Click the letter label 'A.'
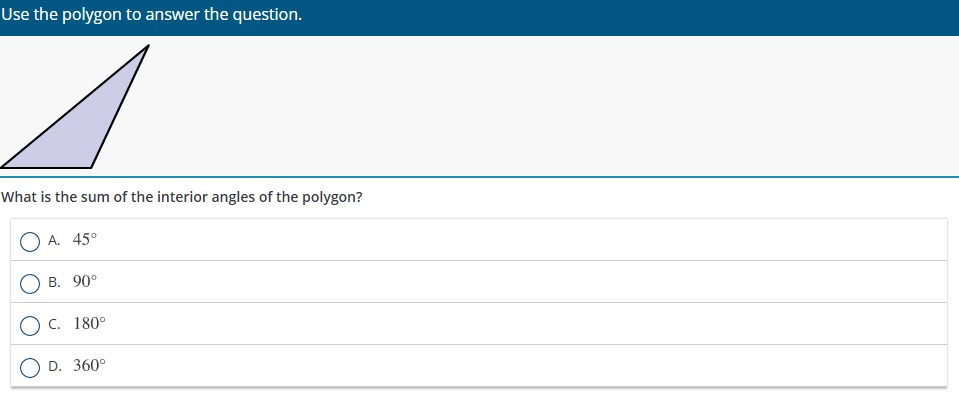The height and width of the screenshot is (393, 959). pyautogui.click(x=54, y=241)
